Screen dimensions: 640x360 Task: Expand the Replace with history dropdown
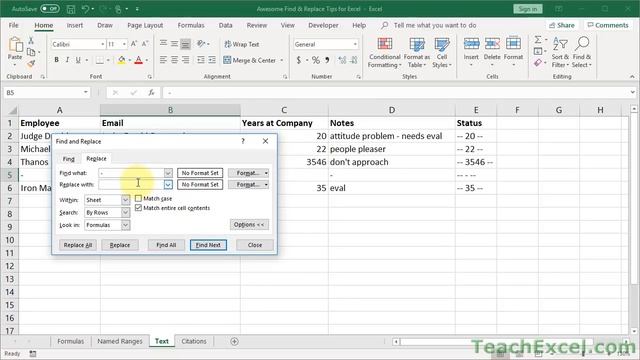168,184
